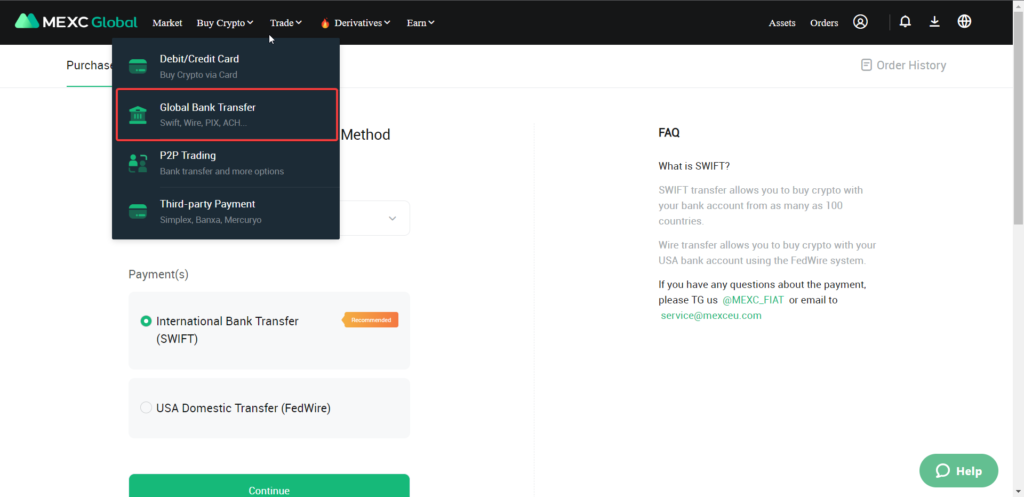Open the Help chat button
1024x497 pixels.
point(959,471)
